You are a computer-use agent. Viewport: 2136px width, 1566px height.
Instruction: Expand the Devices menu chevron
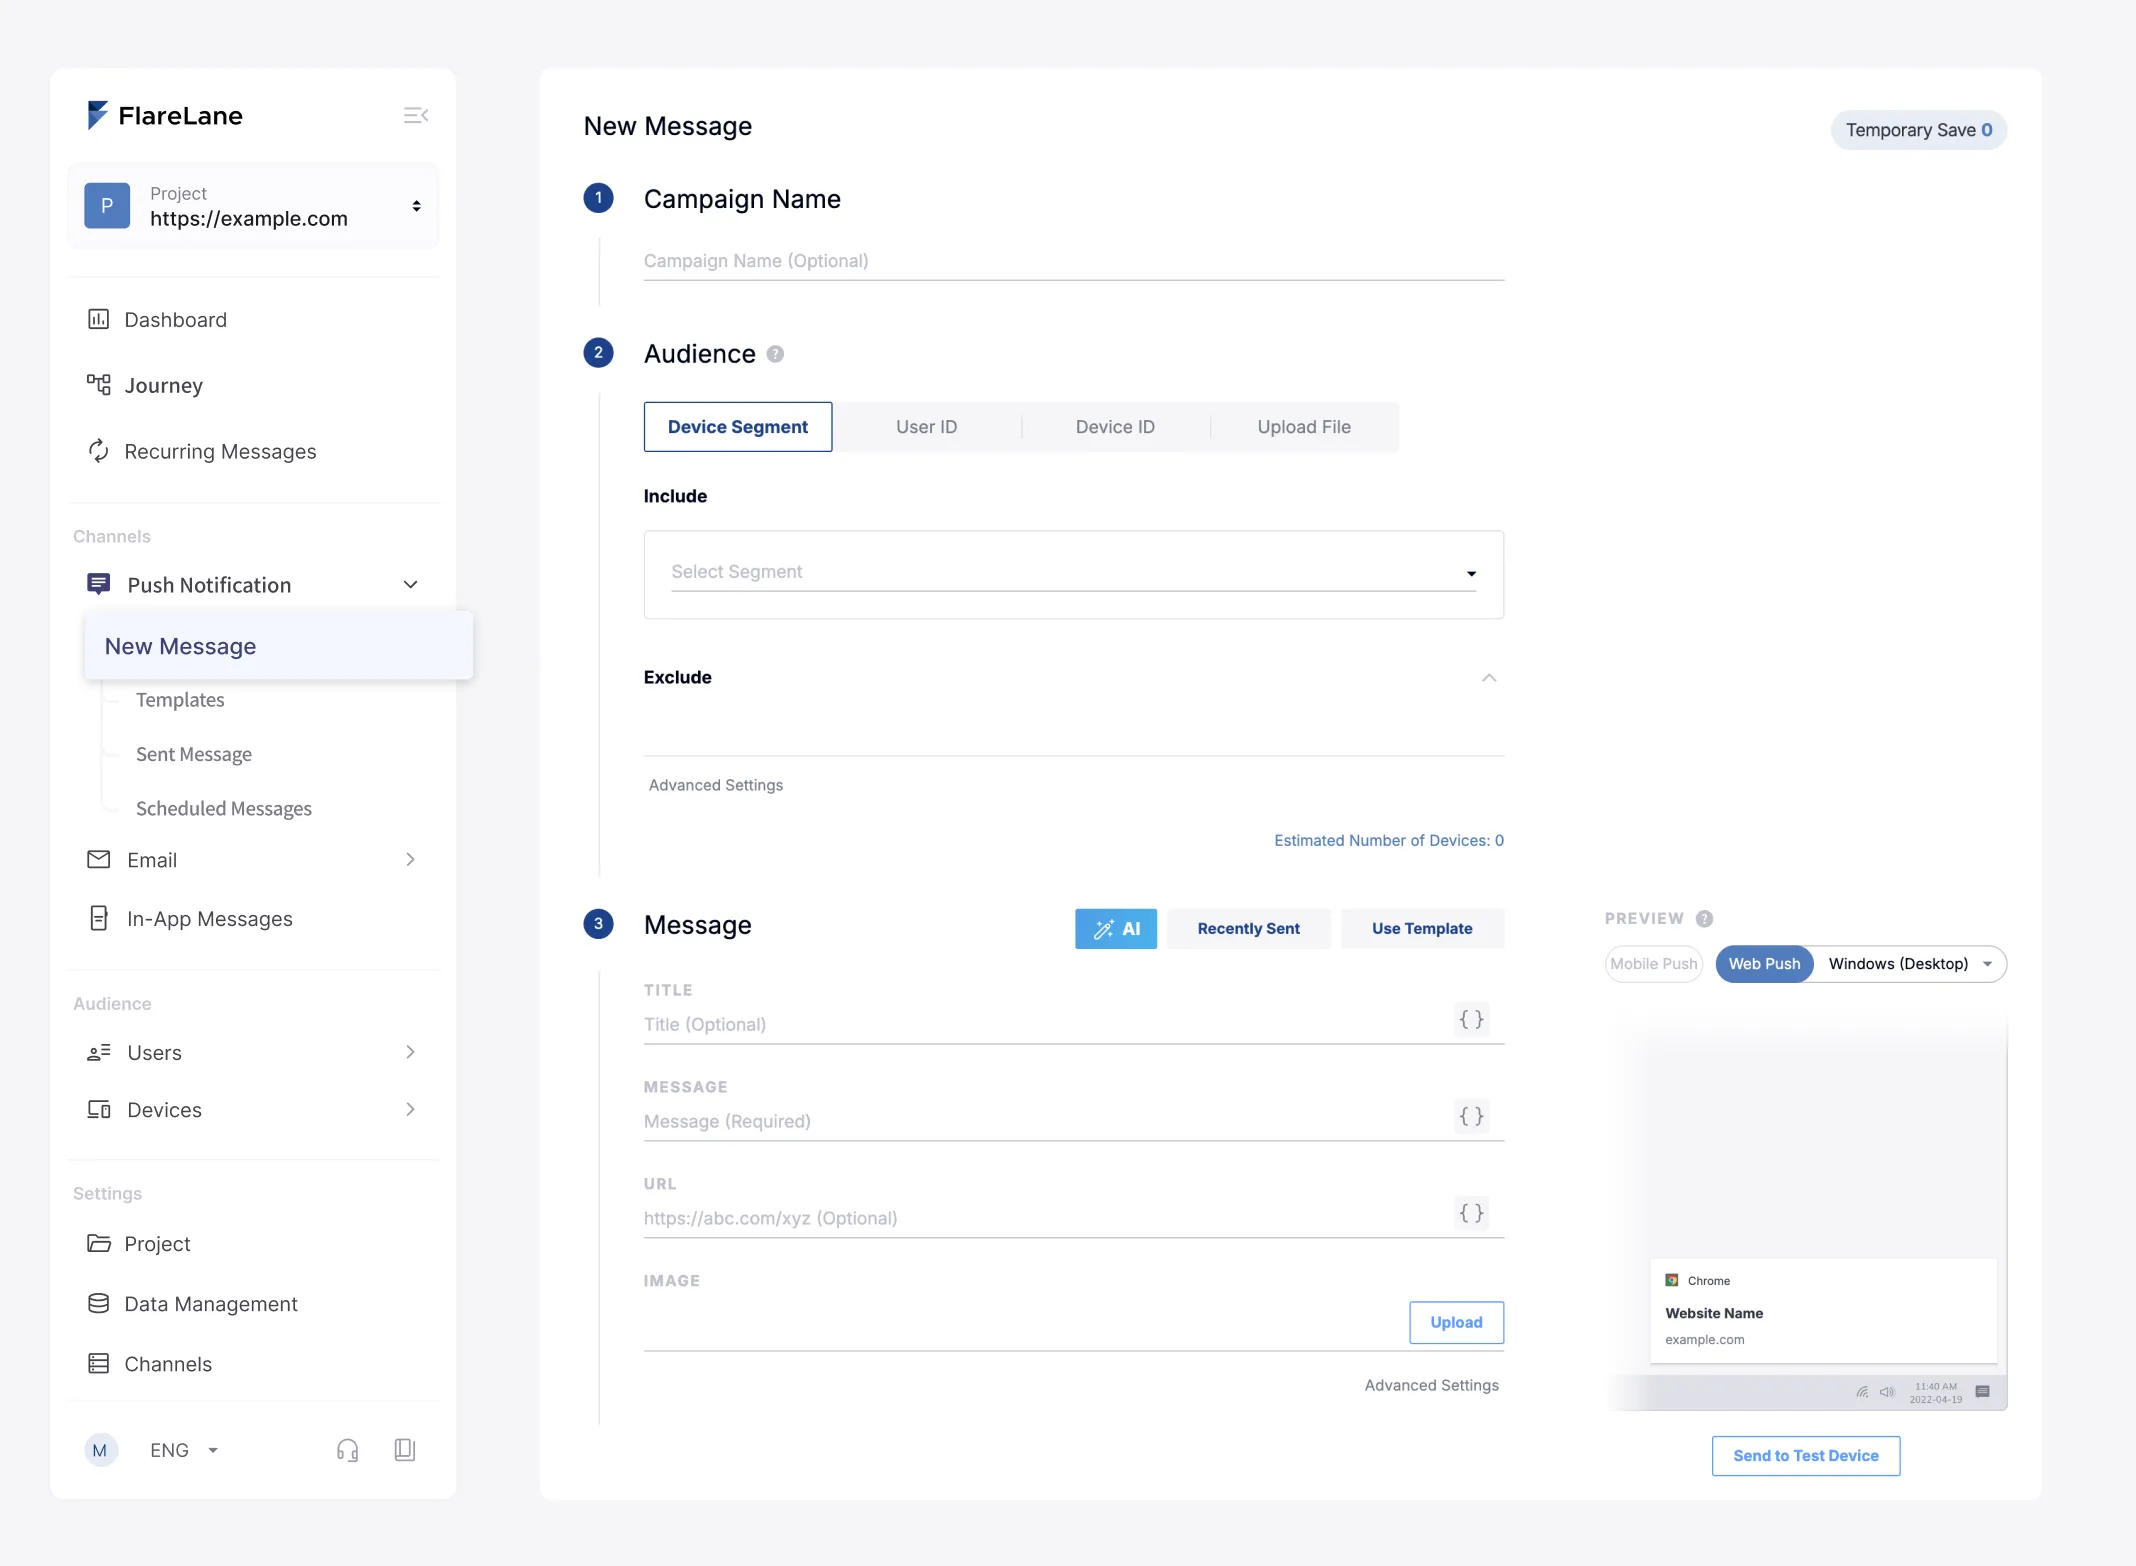(x=410, y=1109)
